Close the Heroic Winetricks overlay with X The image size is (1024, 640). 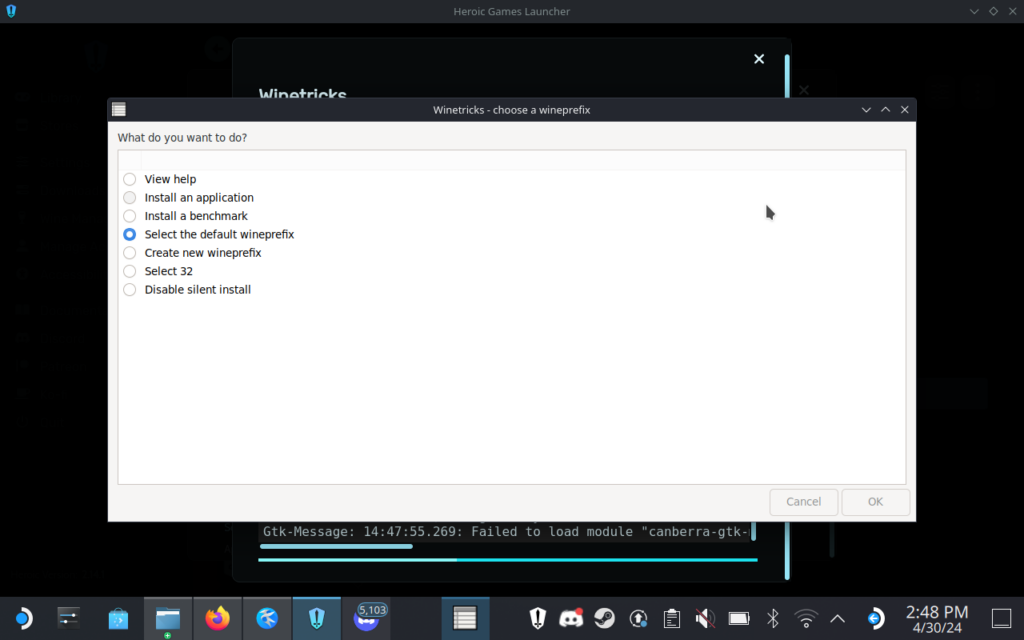coord(759,59)
